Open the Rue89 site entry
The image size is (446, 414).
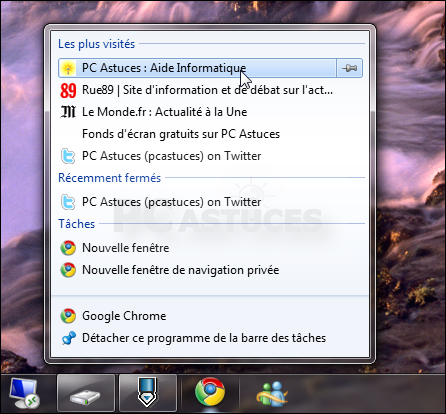210,90
